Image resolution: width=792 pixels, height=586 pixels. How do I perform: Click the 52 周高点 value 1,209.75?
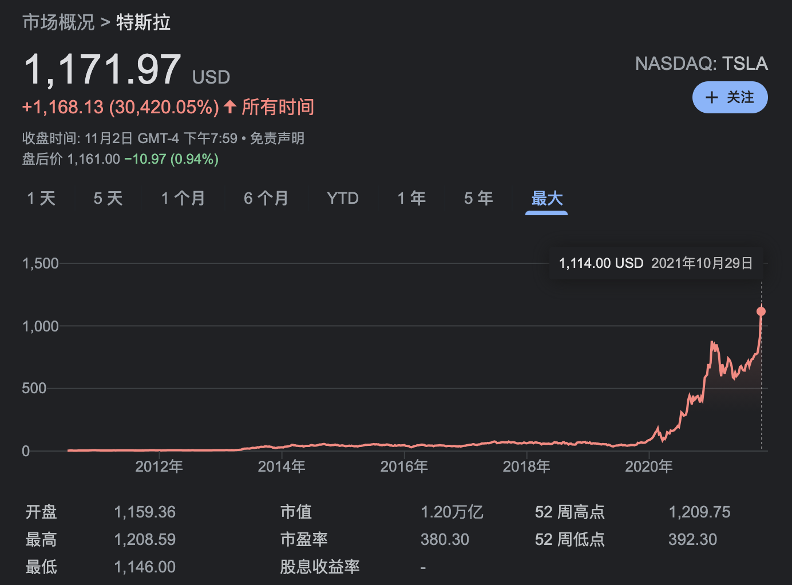pos(699,512)
